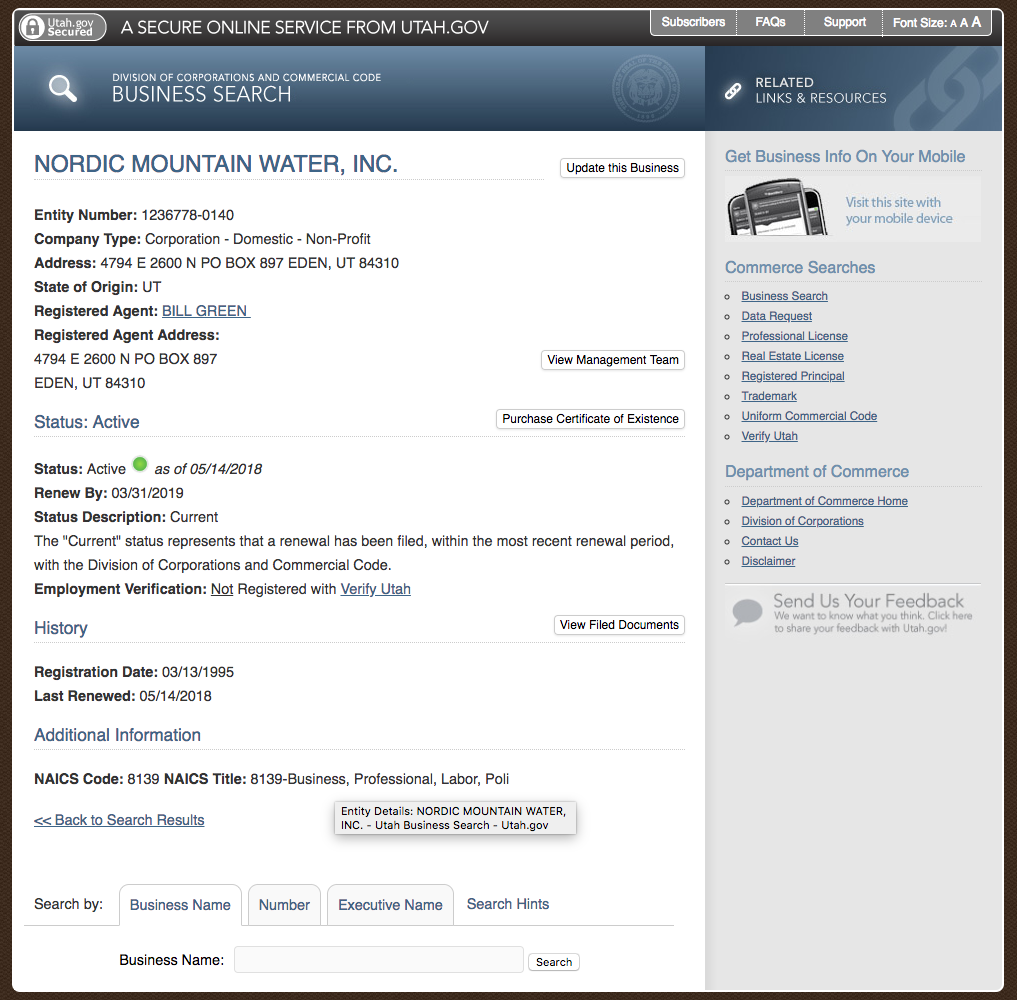Switch to the Number search tab
Screen dimensions: 1017x1000
point(284,905)
